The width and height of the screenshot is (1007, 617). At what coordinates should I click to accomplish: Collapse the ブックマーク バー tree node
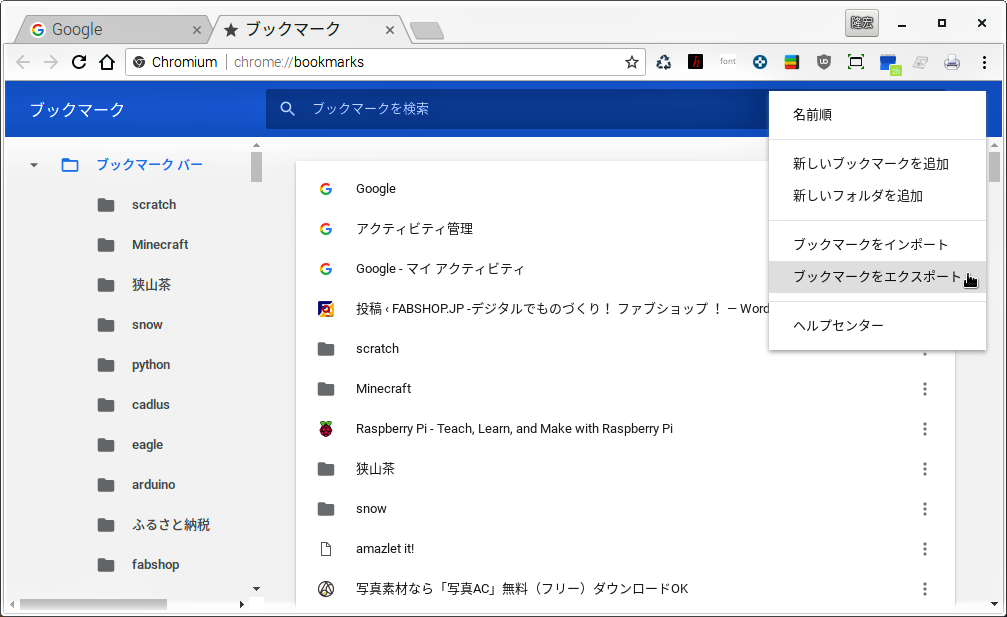point(34,165)
